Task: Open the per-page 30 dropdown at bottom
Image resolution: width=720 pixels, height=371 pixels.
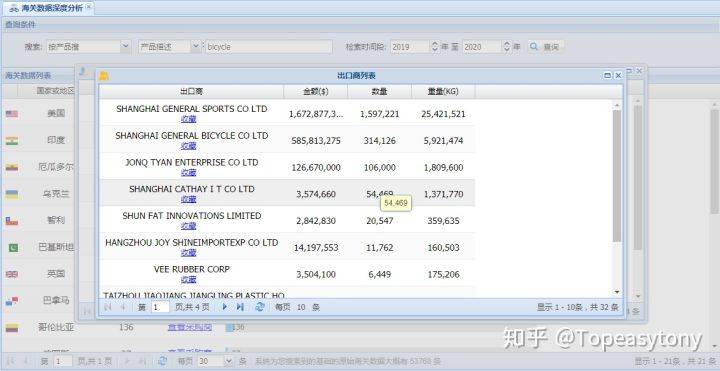Action: click(229, 361)
